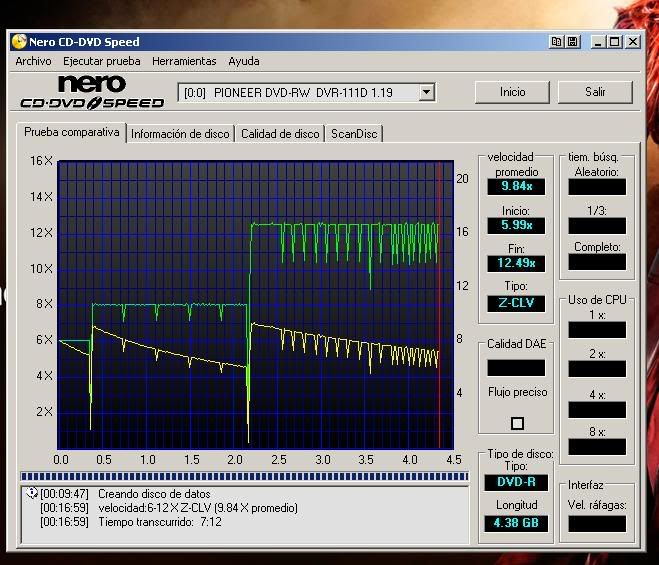Click the copy-to-clipboard icon in title bar
659x565 pixels.
click(556, 42)
